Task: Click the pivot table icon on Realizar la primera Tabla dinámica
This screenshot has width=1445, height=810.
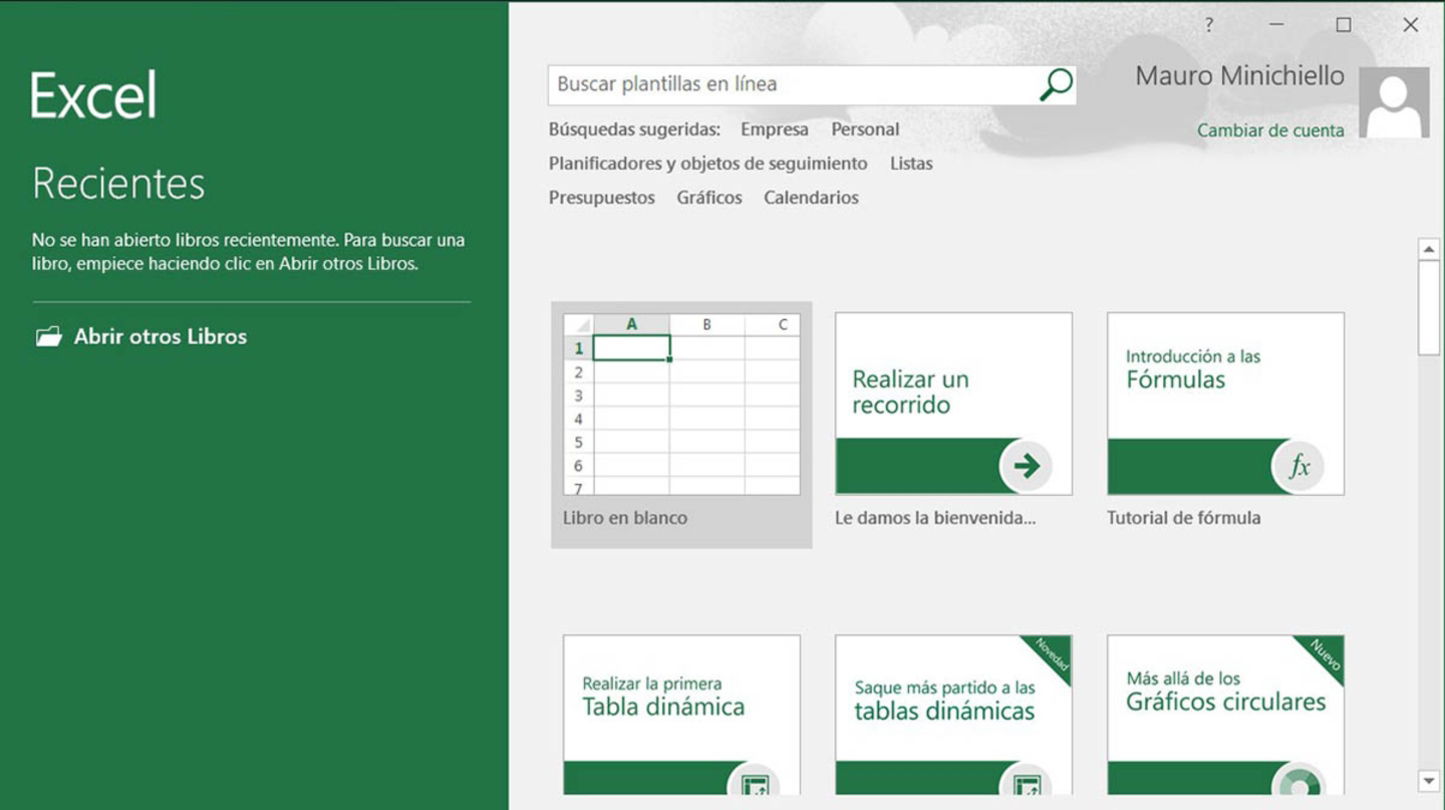Action: 754,781
